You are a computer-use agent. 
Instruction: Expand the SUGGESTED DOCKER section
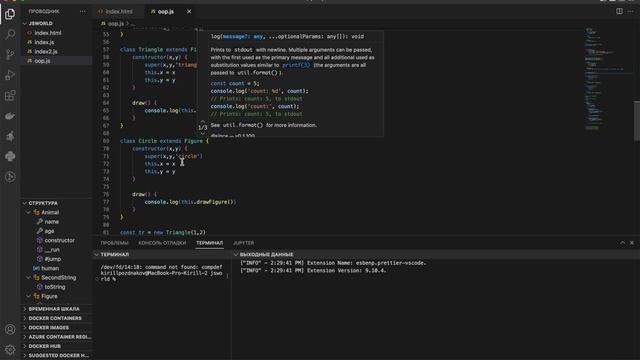tap(57, 356)
